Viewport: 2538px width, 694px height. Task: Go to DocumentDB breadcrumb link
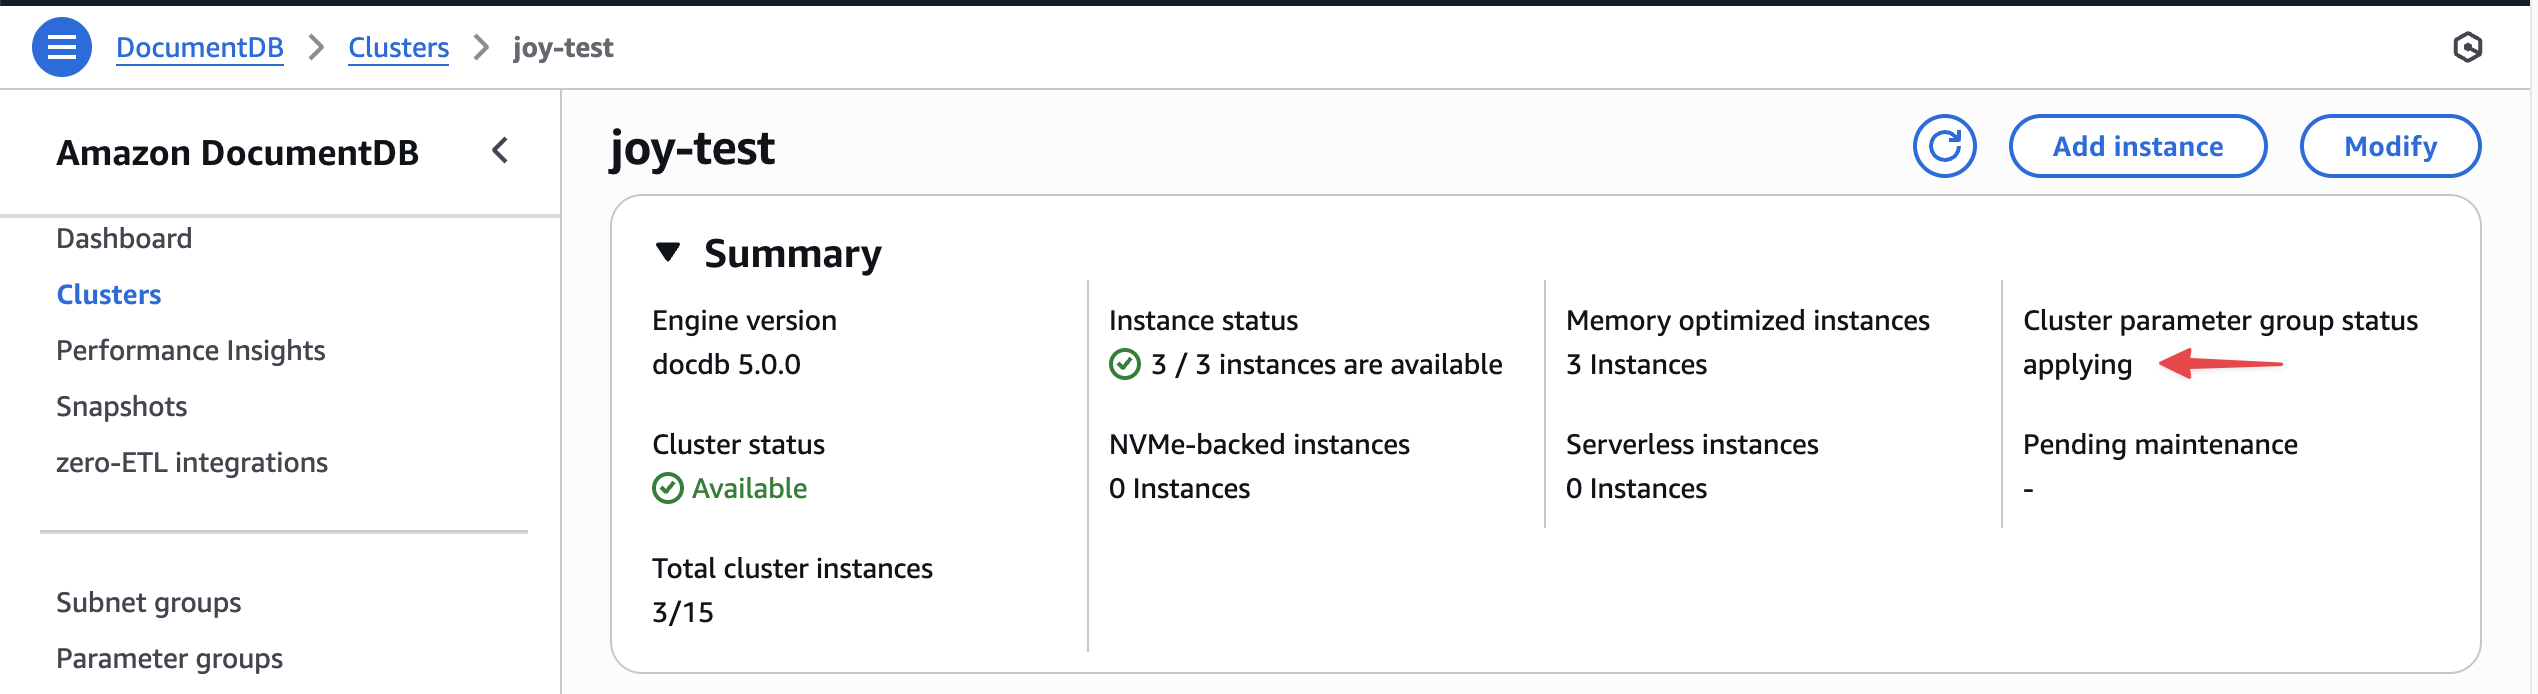tap(200, 47)
